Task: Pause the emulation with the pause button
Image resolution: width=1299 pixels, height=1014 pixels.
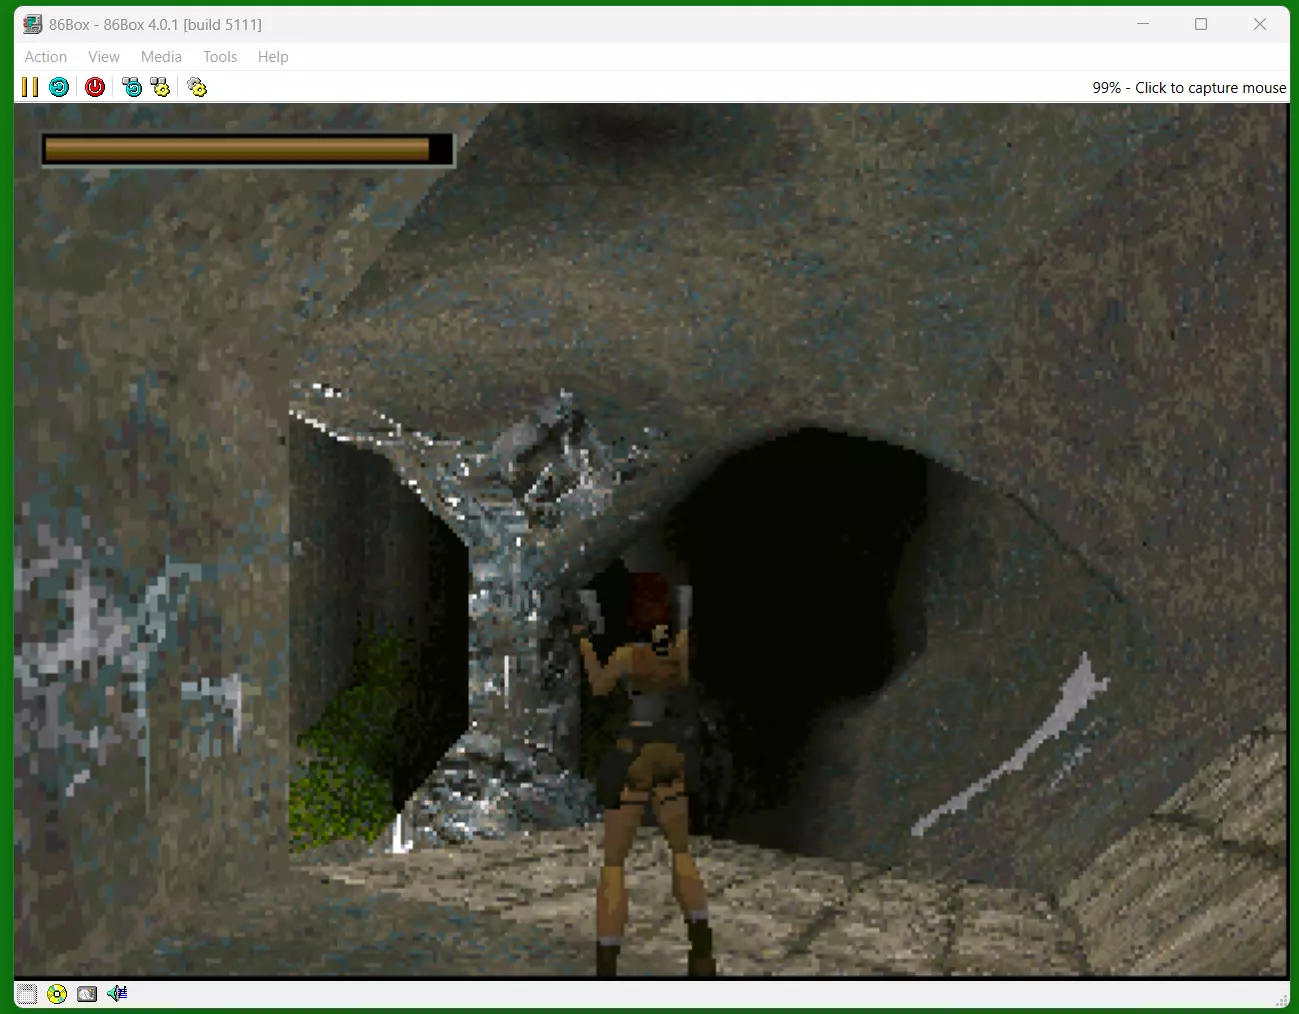Action: [30, 87]
